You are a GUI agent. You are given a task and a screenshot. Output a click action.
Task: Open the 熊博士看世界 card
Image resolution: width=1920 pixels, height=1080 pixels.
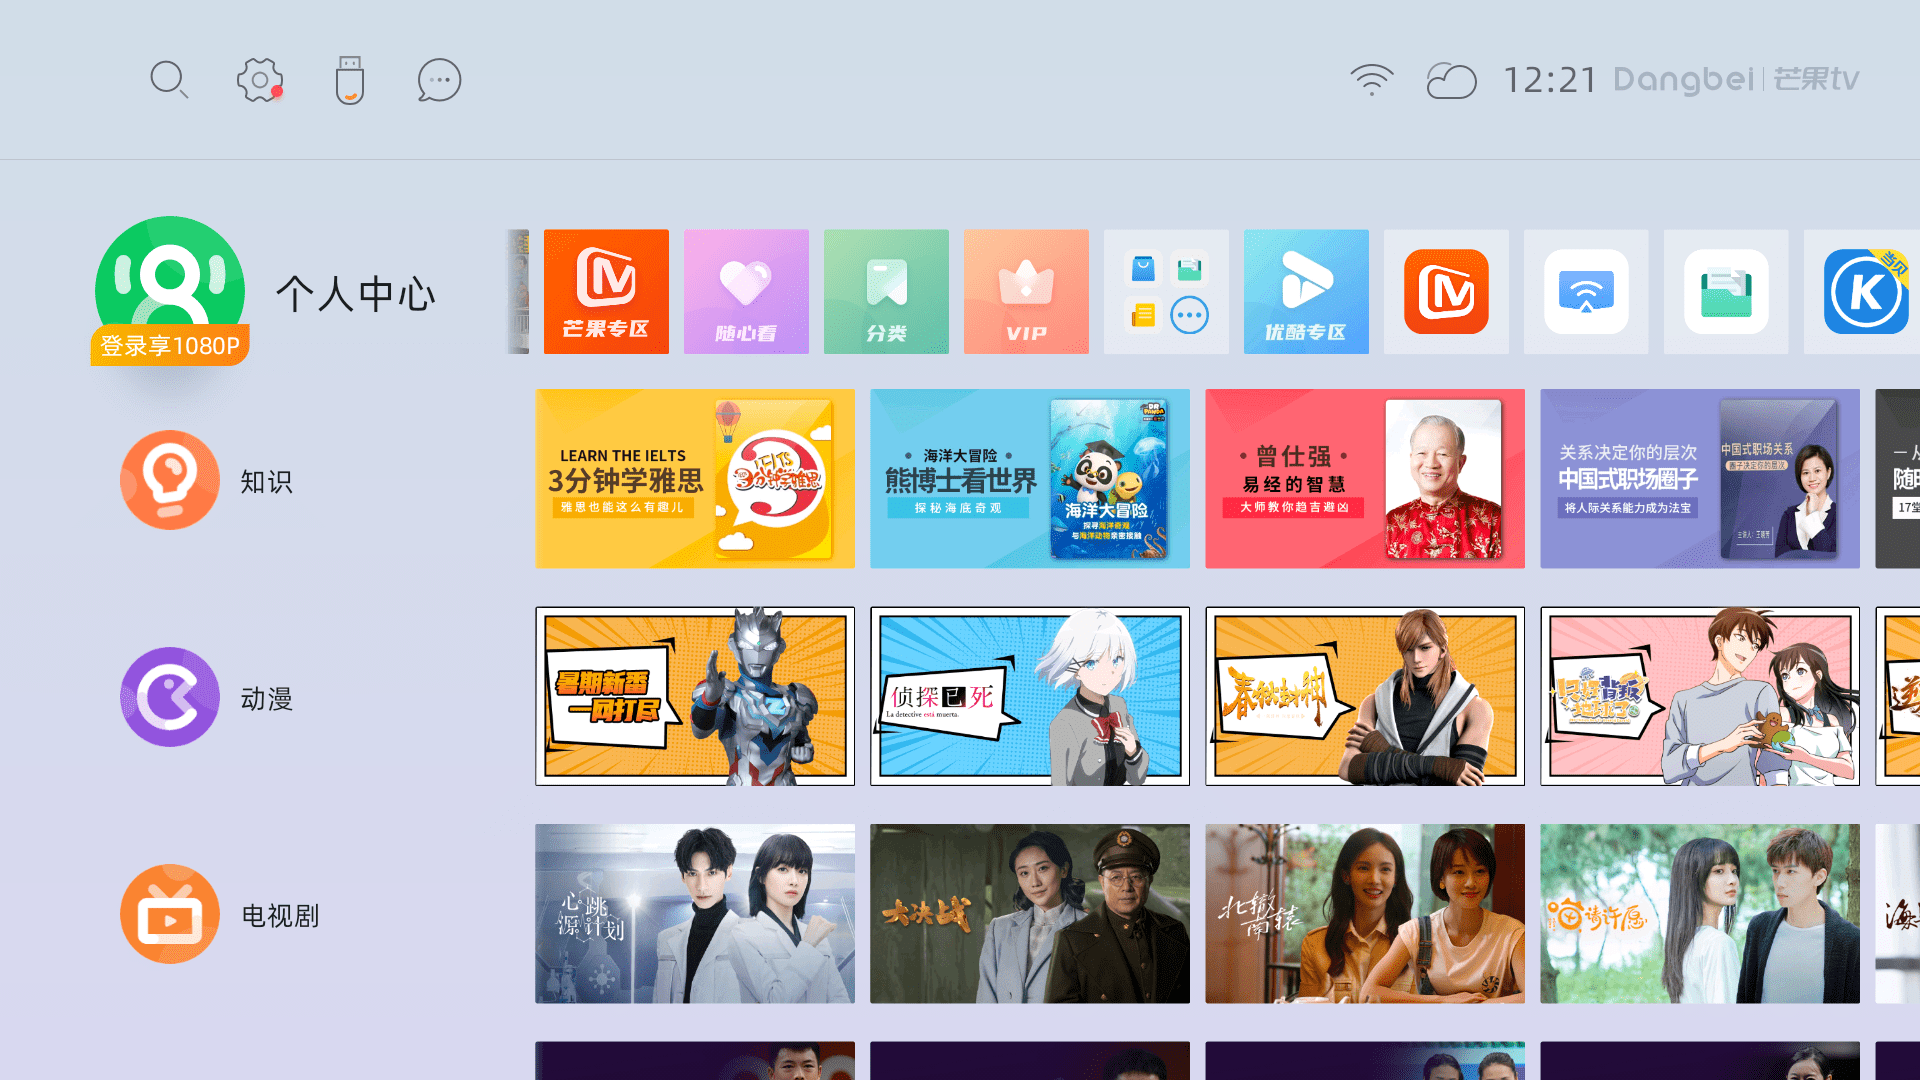1030,479
